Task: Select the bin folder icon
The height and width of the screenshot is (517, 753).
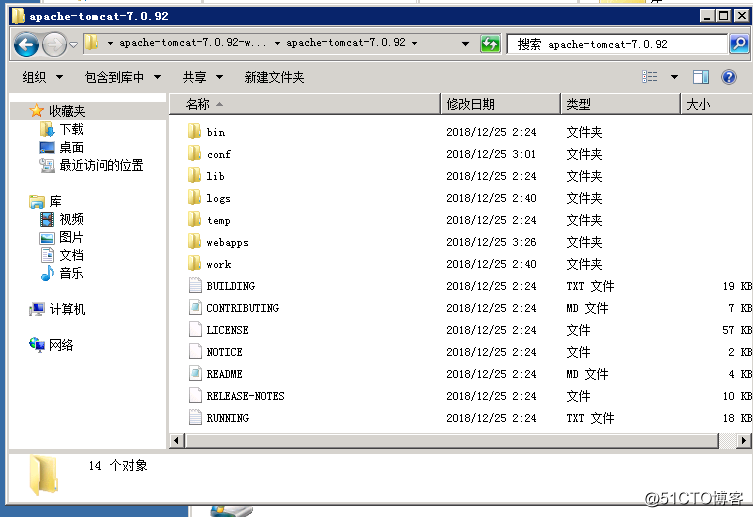Action: tap(194, 131)
